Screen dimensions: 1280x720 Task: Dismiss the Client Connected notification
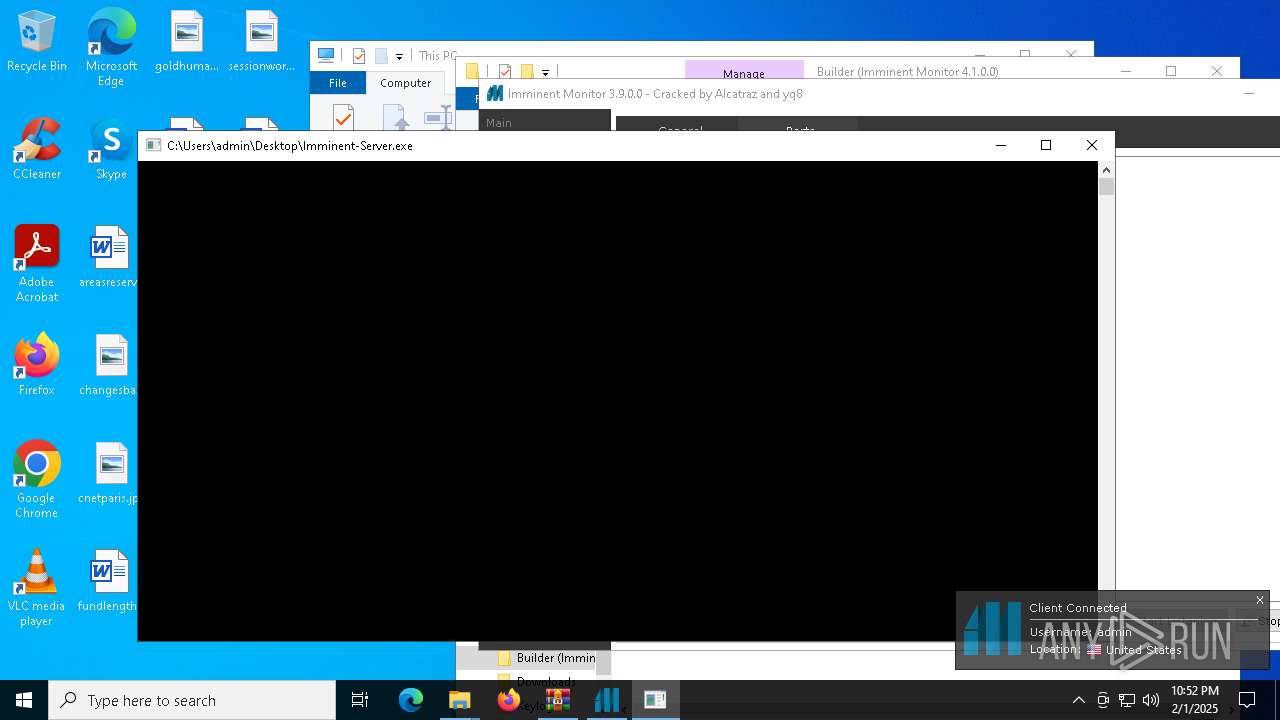[1260, 600]
